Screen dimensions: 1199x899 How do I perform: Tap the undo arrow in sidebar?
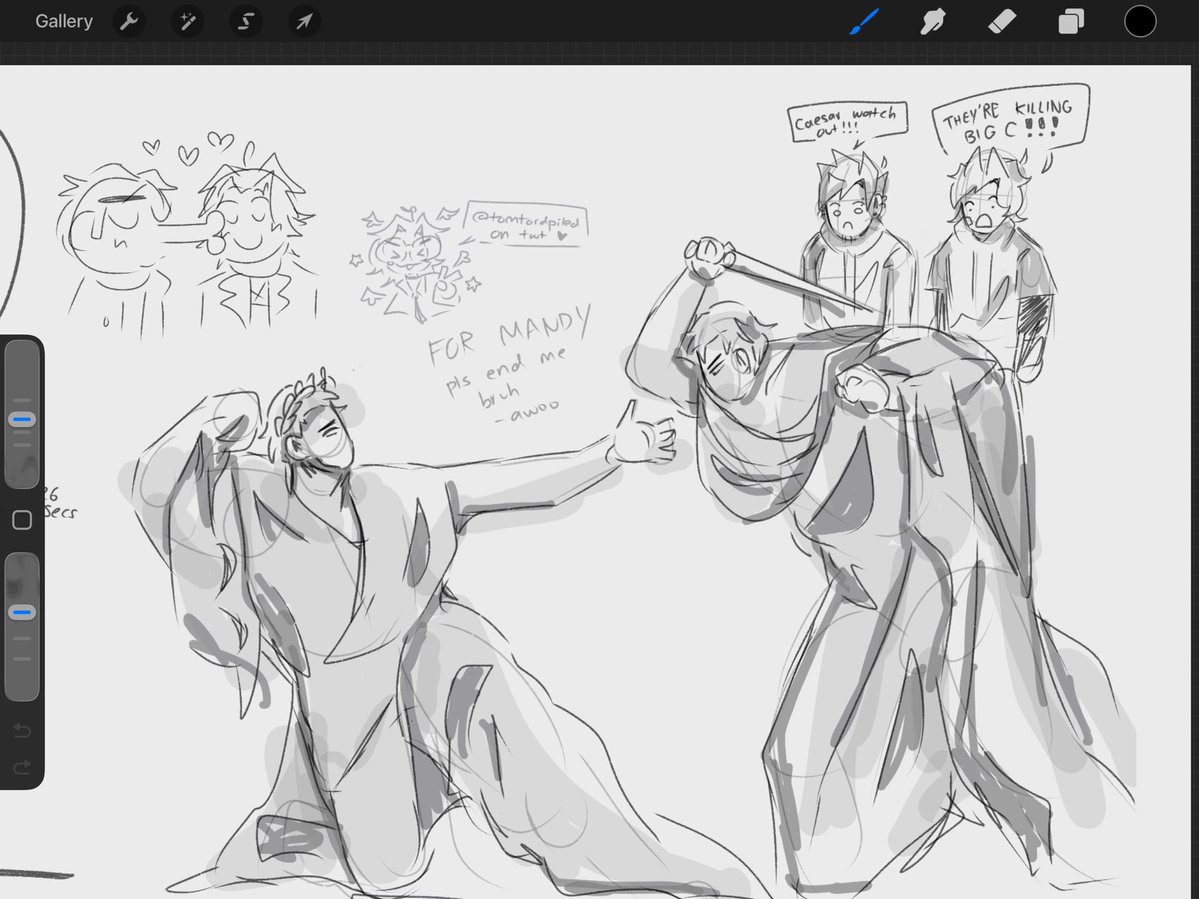pos(22,732)
